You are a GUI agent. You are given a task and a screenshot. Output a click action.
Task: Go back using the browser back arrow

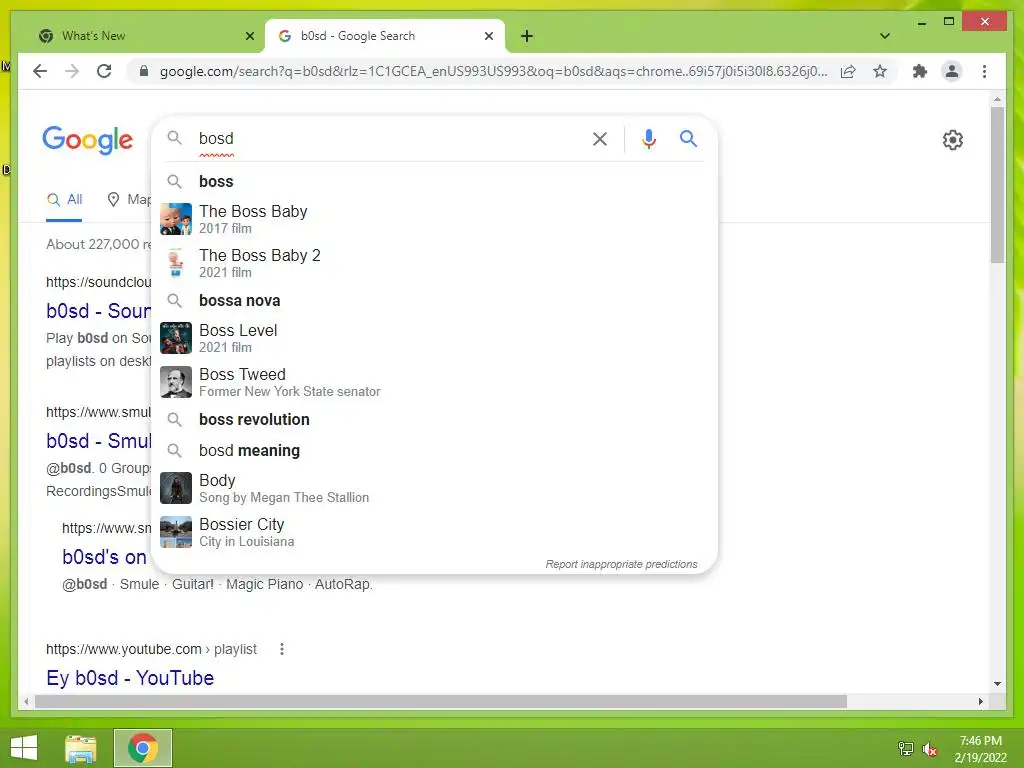[x=40, y=71]
